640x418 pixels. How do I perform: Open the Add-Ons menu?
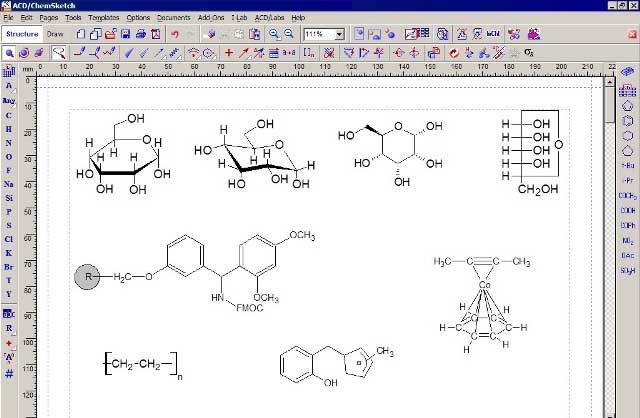click(210, 18)
